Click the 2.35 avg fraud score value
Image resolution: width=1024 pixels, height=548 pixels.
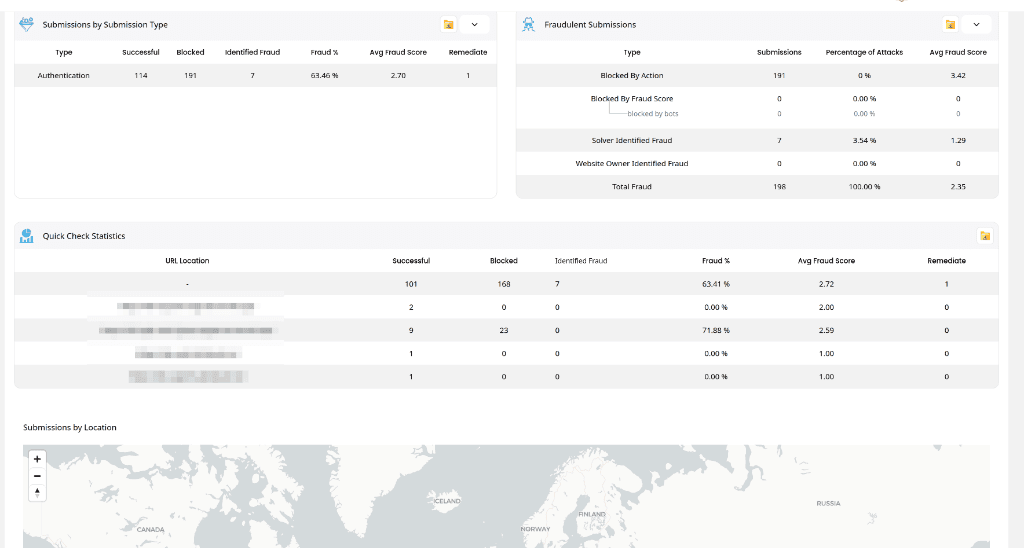pyautogui.click(x=958, y=187)
